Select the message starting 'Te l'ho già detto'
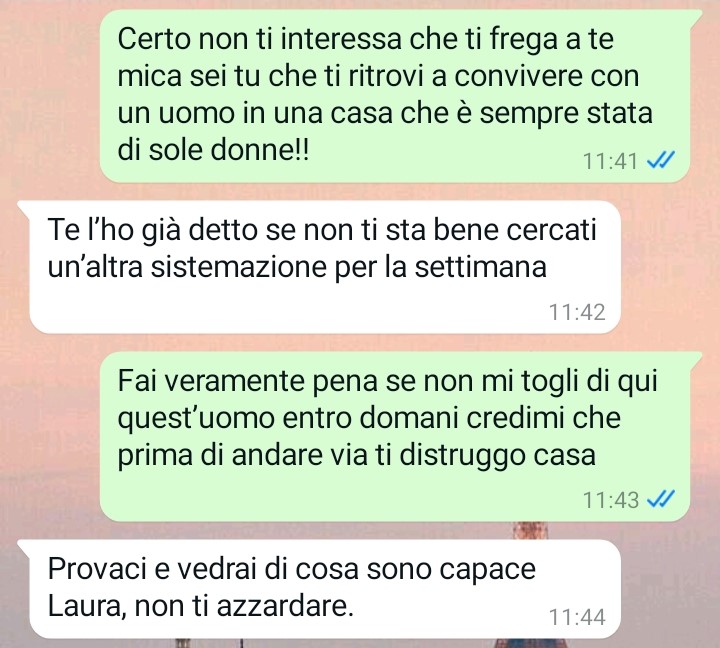 (325, 267)
